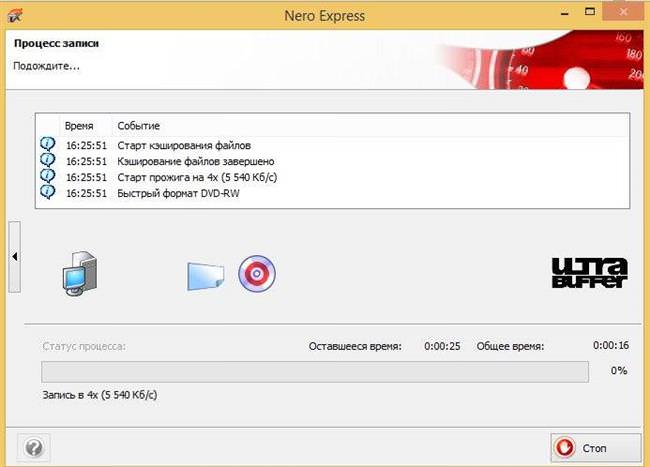Click remaining time value 0:00:25
650x467 pixels.
[442, 346]
